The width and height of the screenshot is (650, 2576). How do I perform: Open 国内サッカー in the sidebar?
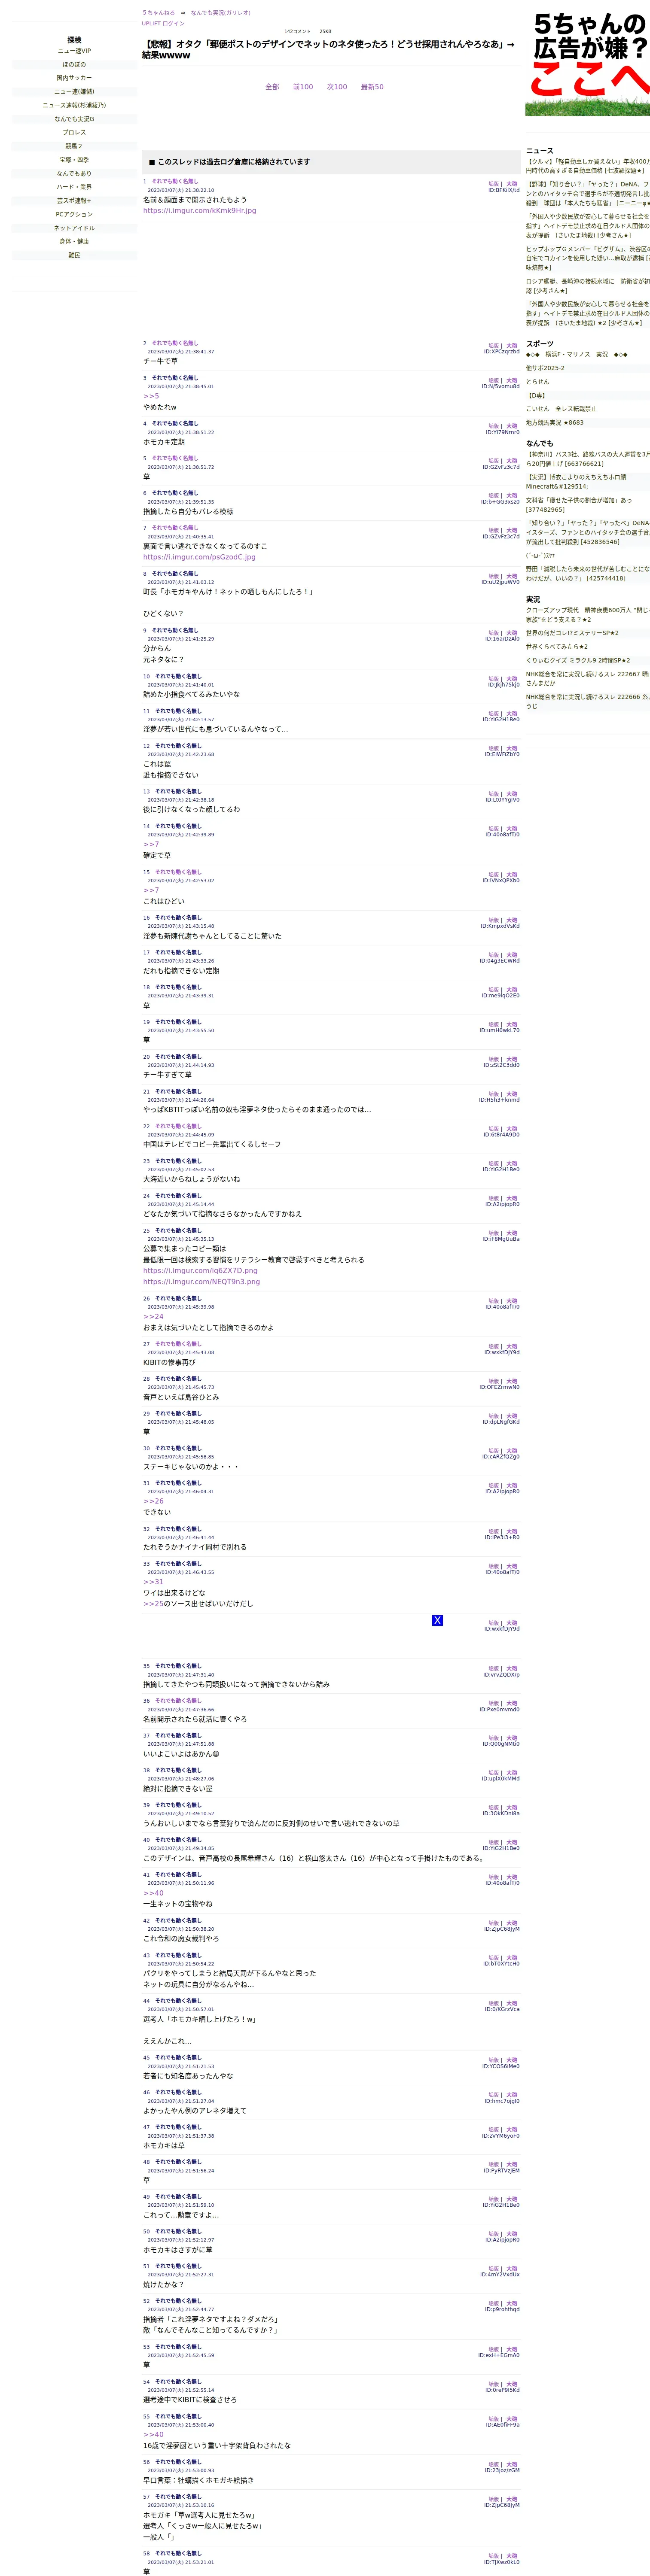point(74,78)
